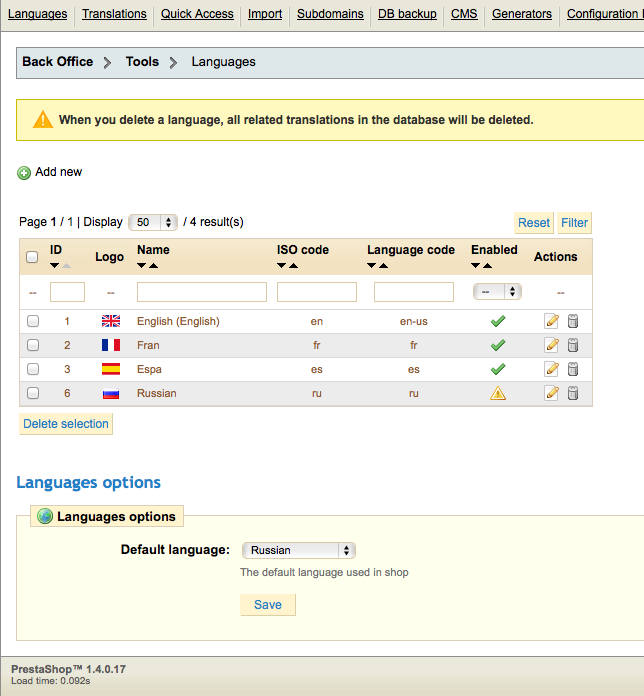The height and width of the screenshot is (696, 644).
Task: Click the trash icon for Fran row
Action: coord(573,345)
